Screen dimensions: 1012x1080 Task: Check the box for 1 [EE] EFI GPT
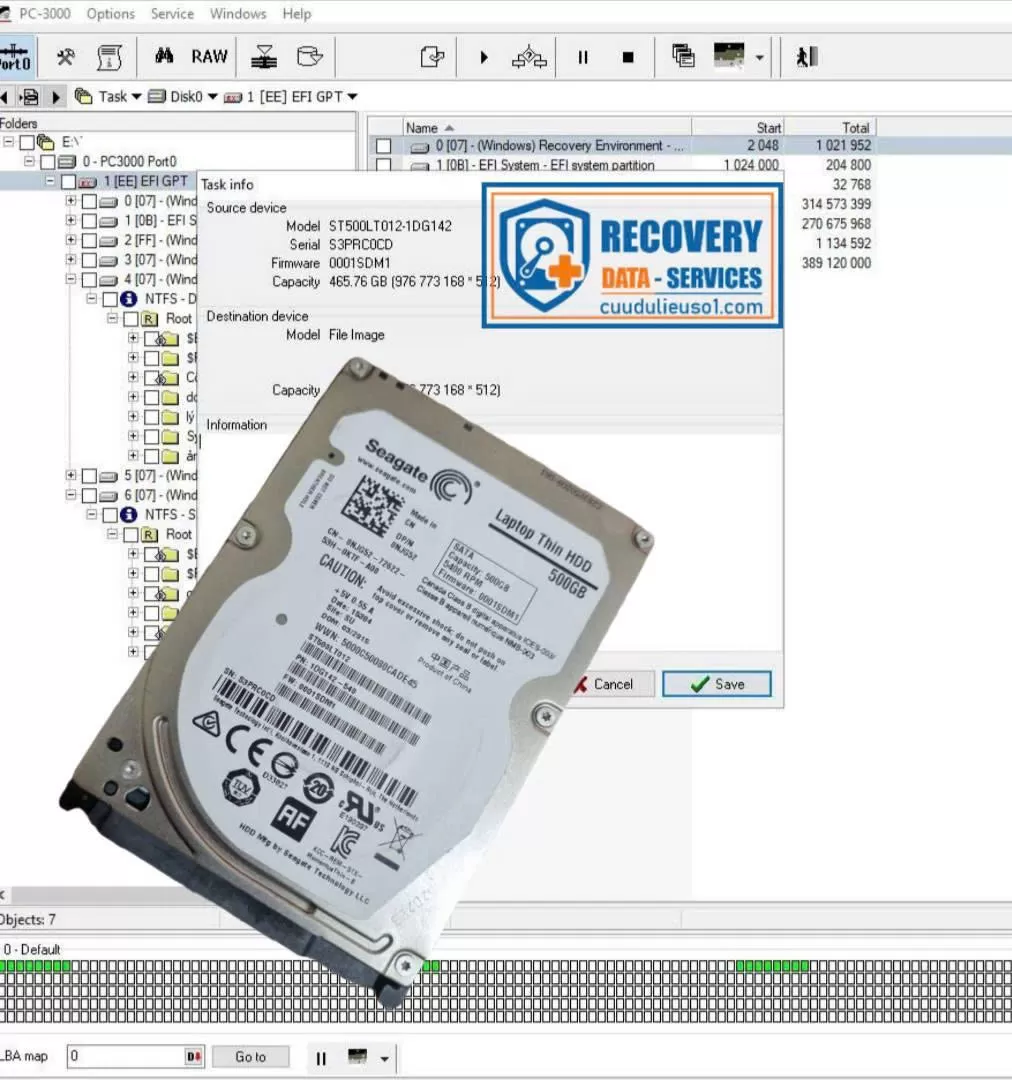69,182
